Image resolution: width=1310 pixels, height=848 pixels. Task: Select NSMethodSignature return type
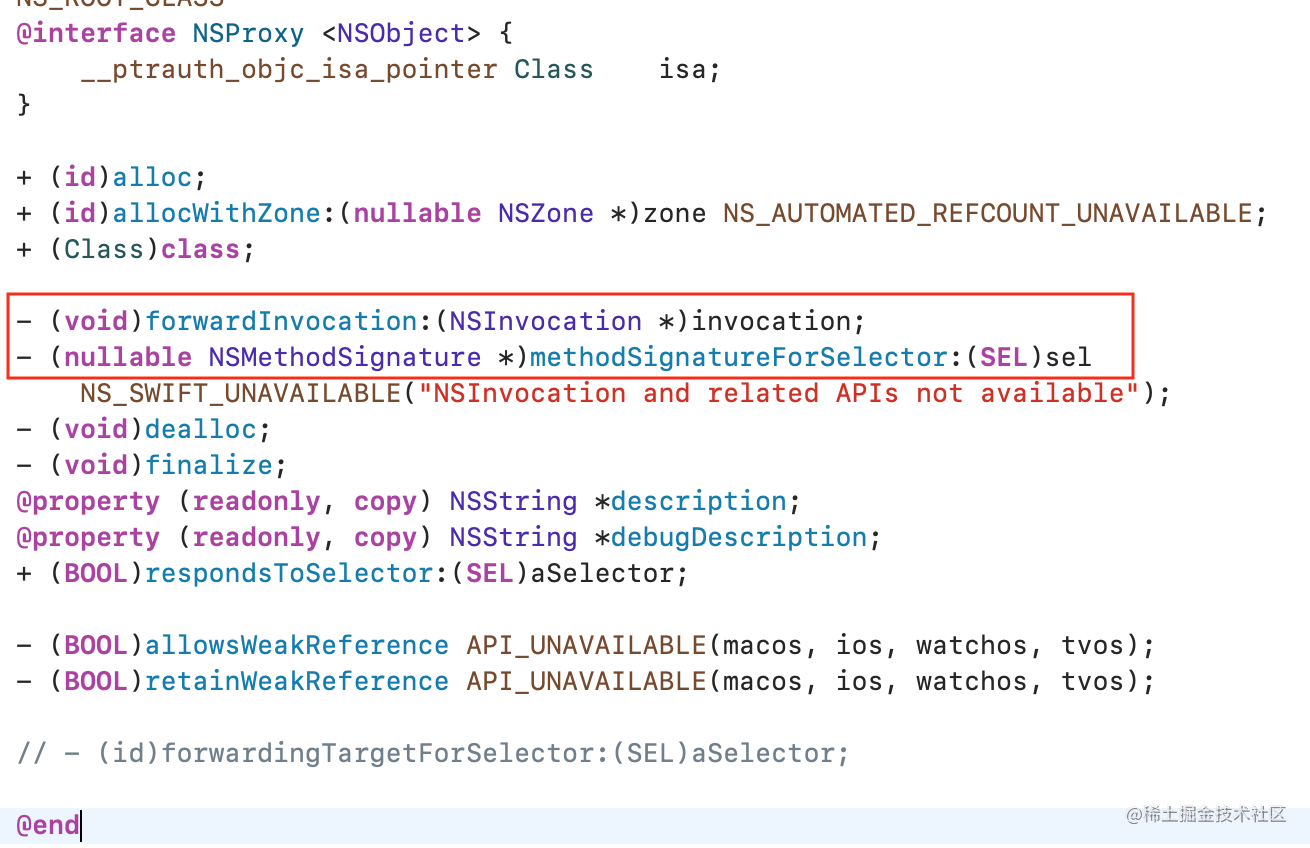345,357
